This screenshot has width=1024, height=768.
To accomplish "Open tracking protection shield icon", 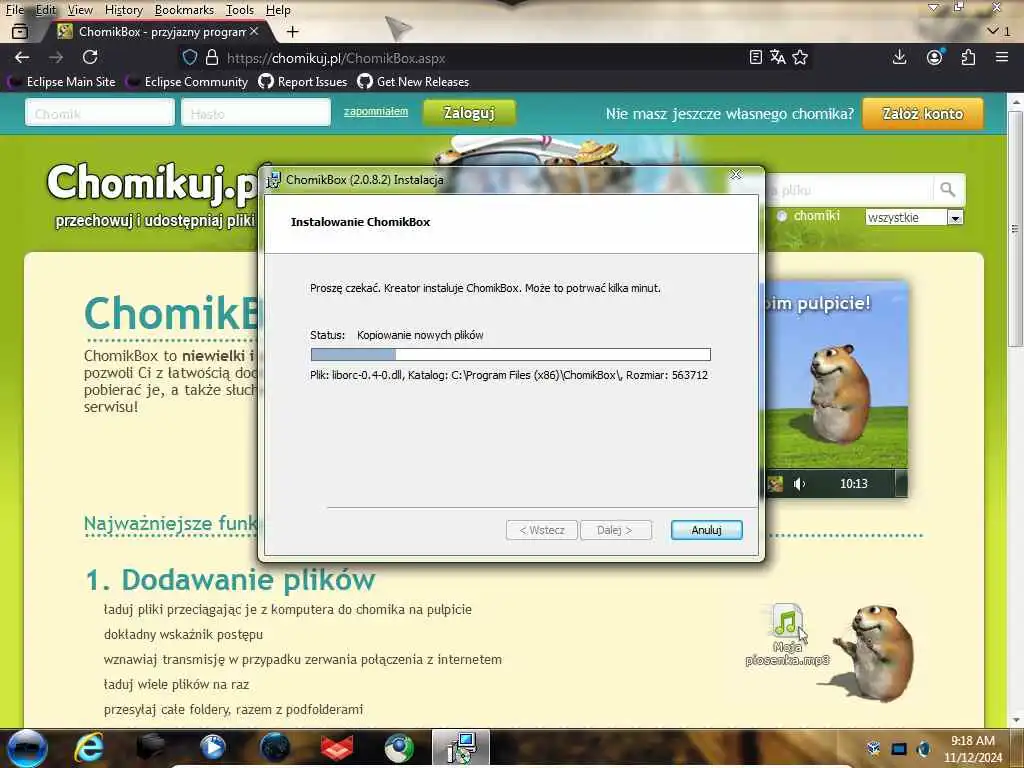I will point(189,57).
